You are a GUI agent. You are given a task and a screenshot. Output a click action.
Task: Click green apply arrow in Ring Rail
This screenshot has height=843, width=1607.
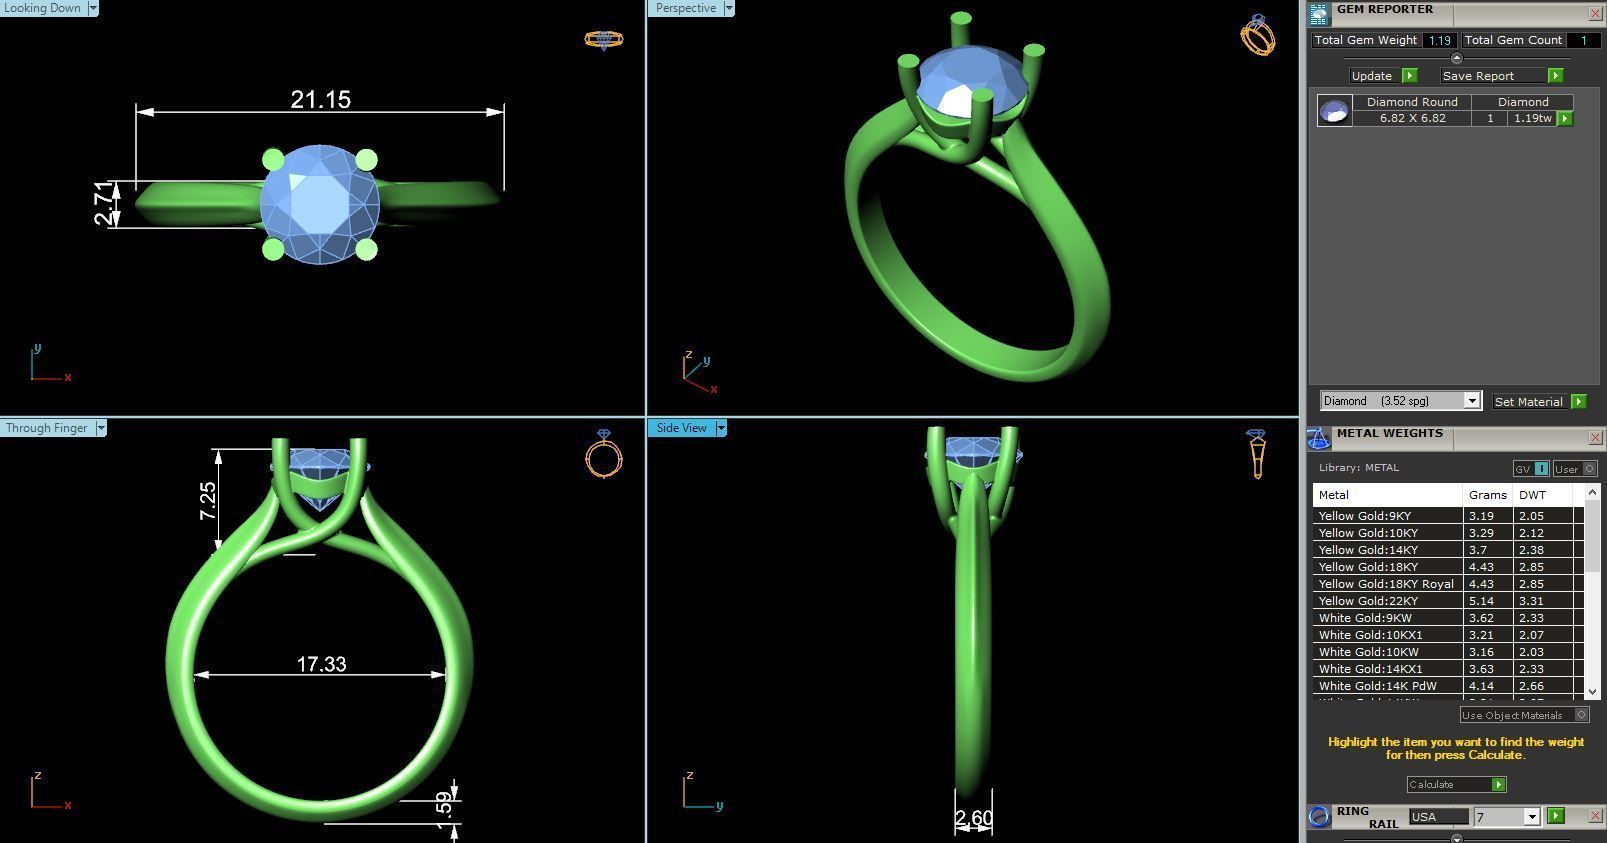coord(1555,816)
